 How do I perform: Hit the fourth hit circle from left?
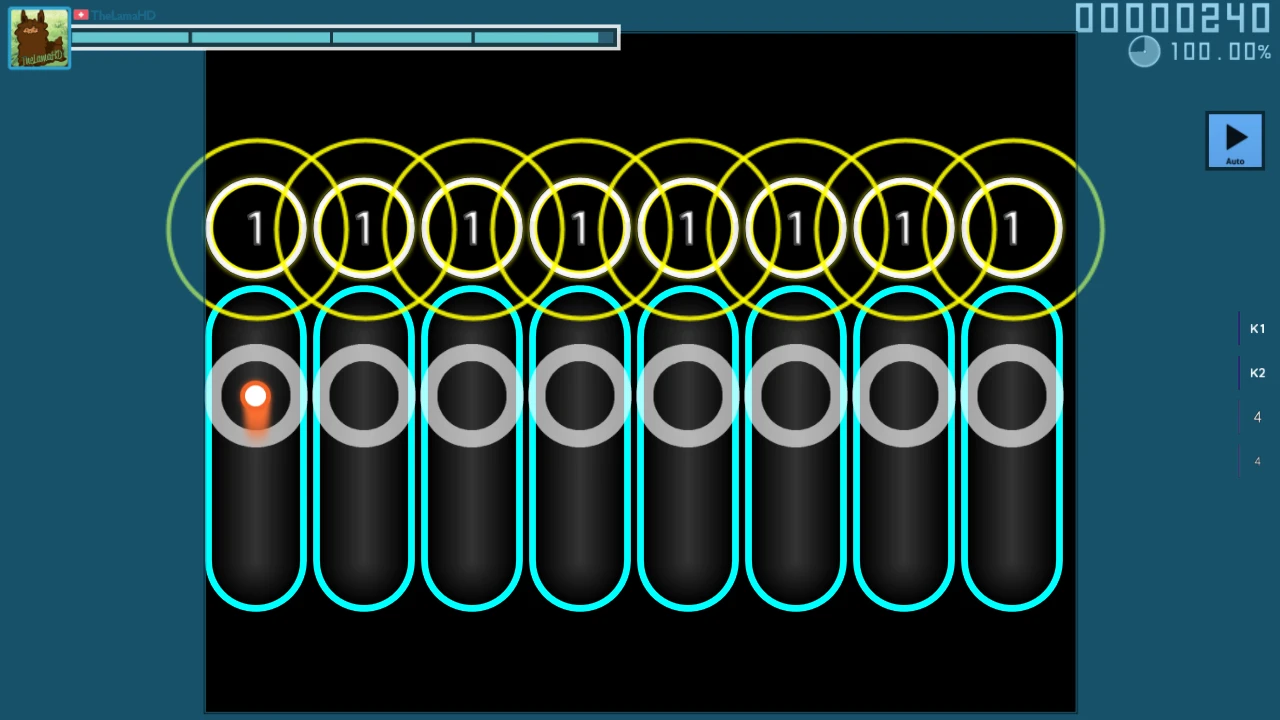(x=579, y=229)
